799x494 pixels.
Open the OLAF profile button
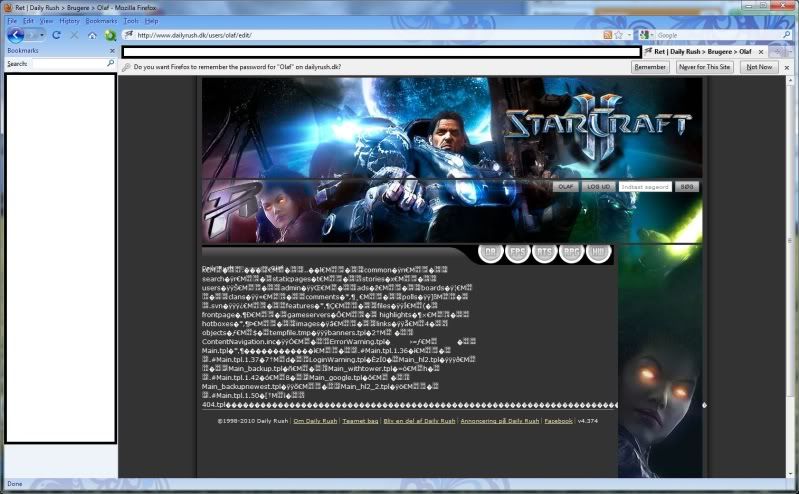pos(566,187)
